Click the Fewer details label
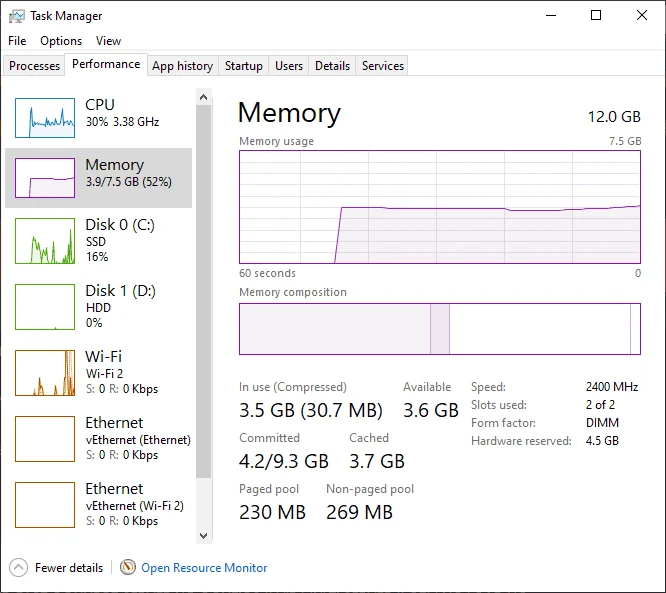Image resolution: width=666 pixels, height=593 pixels. click(x=69, y=568)
